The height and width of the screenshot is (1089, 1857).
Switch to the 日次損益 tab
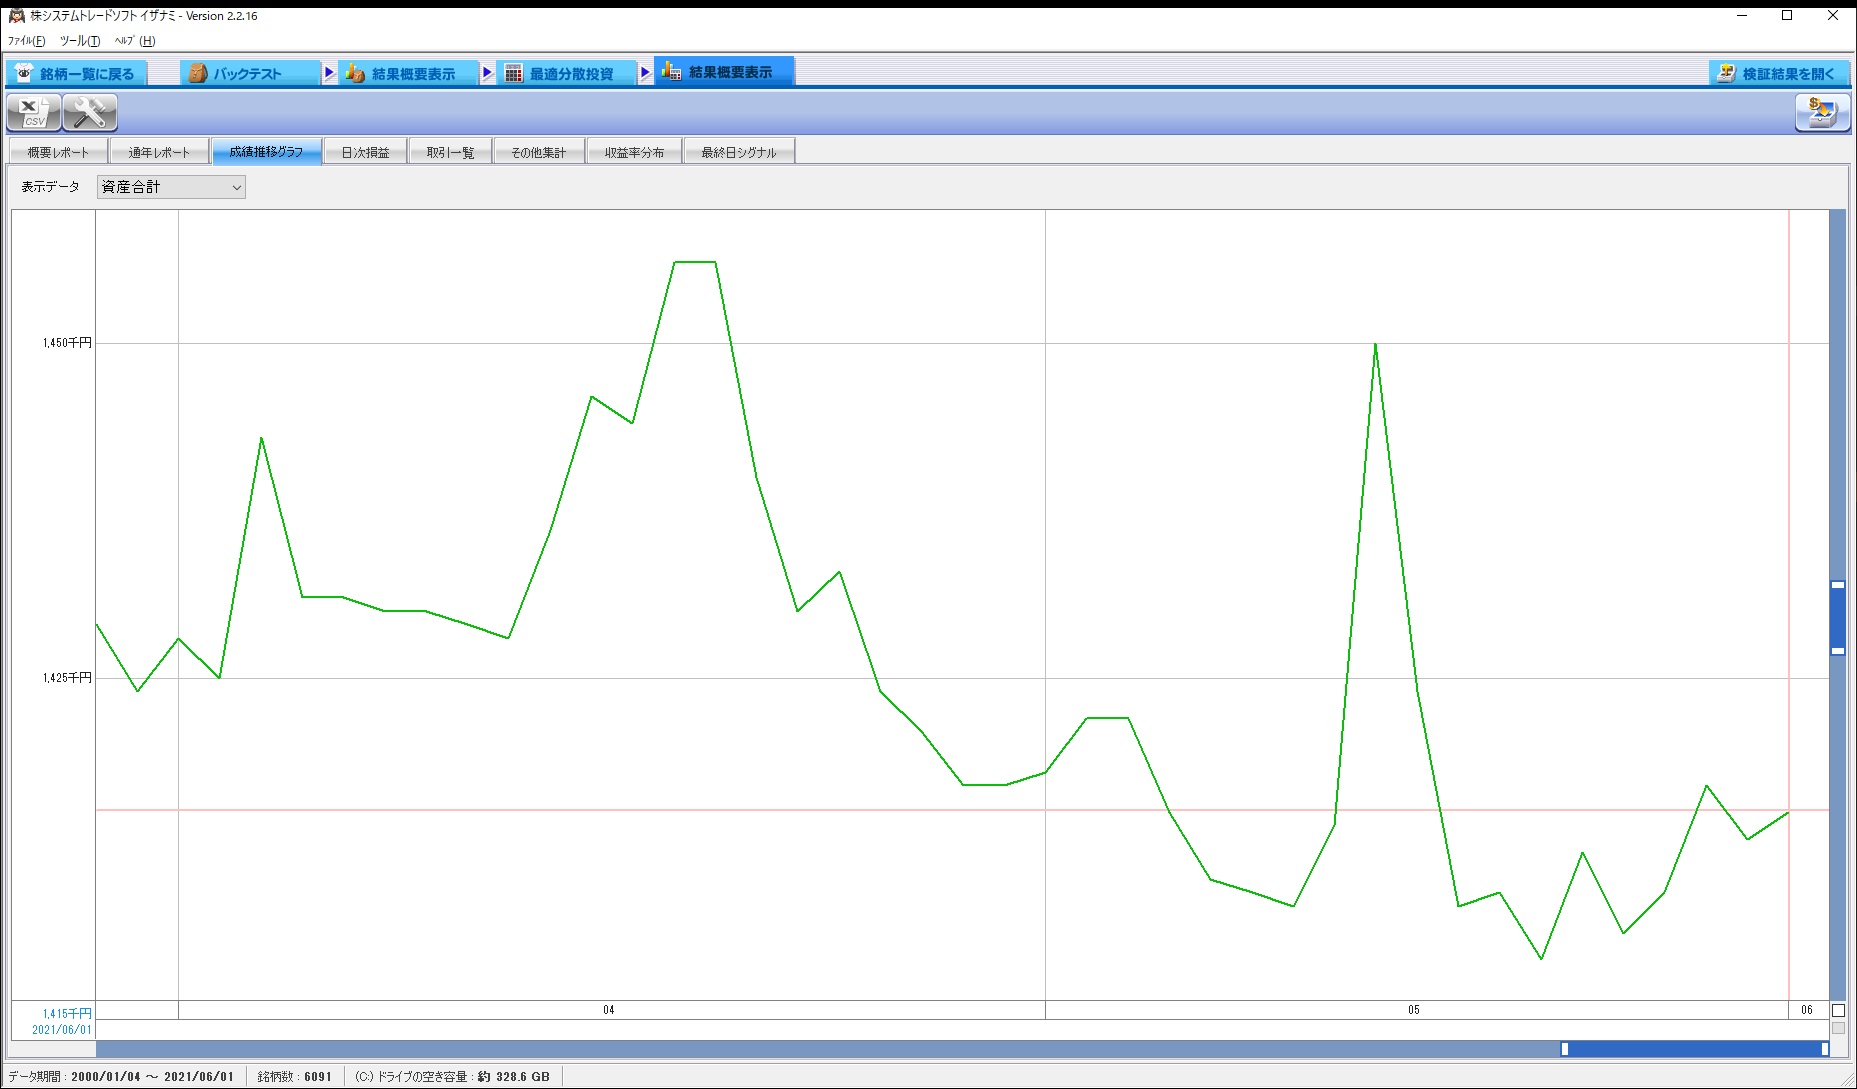(365, 152)
